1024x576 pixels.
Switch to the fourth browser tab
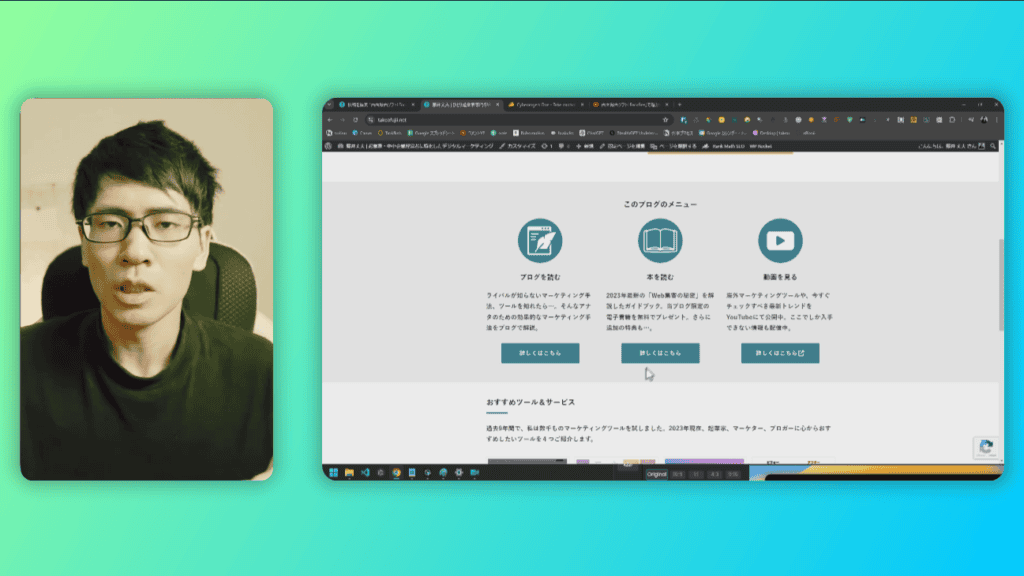(x=630, y=104)
